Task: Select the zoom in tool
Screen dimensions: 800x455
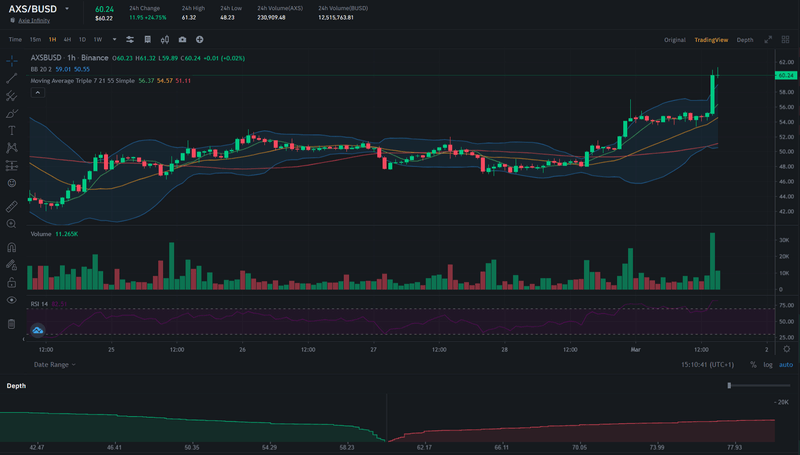Action: tap(12, 223)
